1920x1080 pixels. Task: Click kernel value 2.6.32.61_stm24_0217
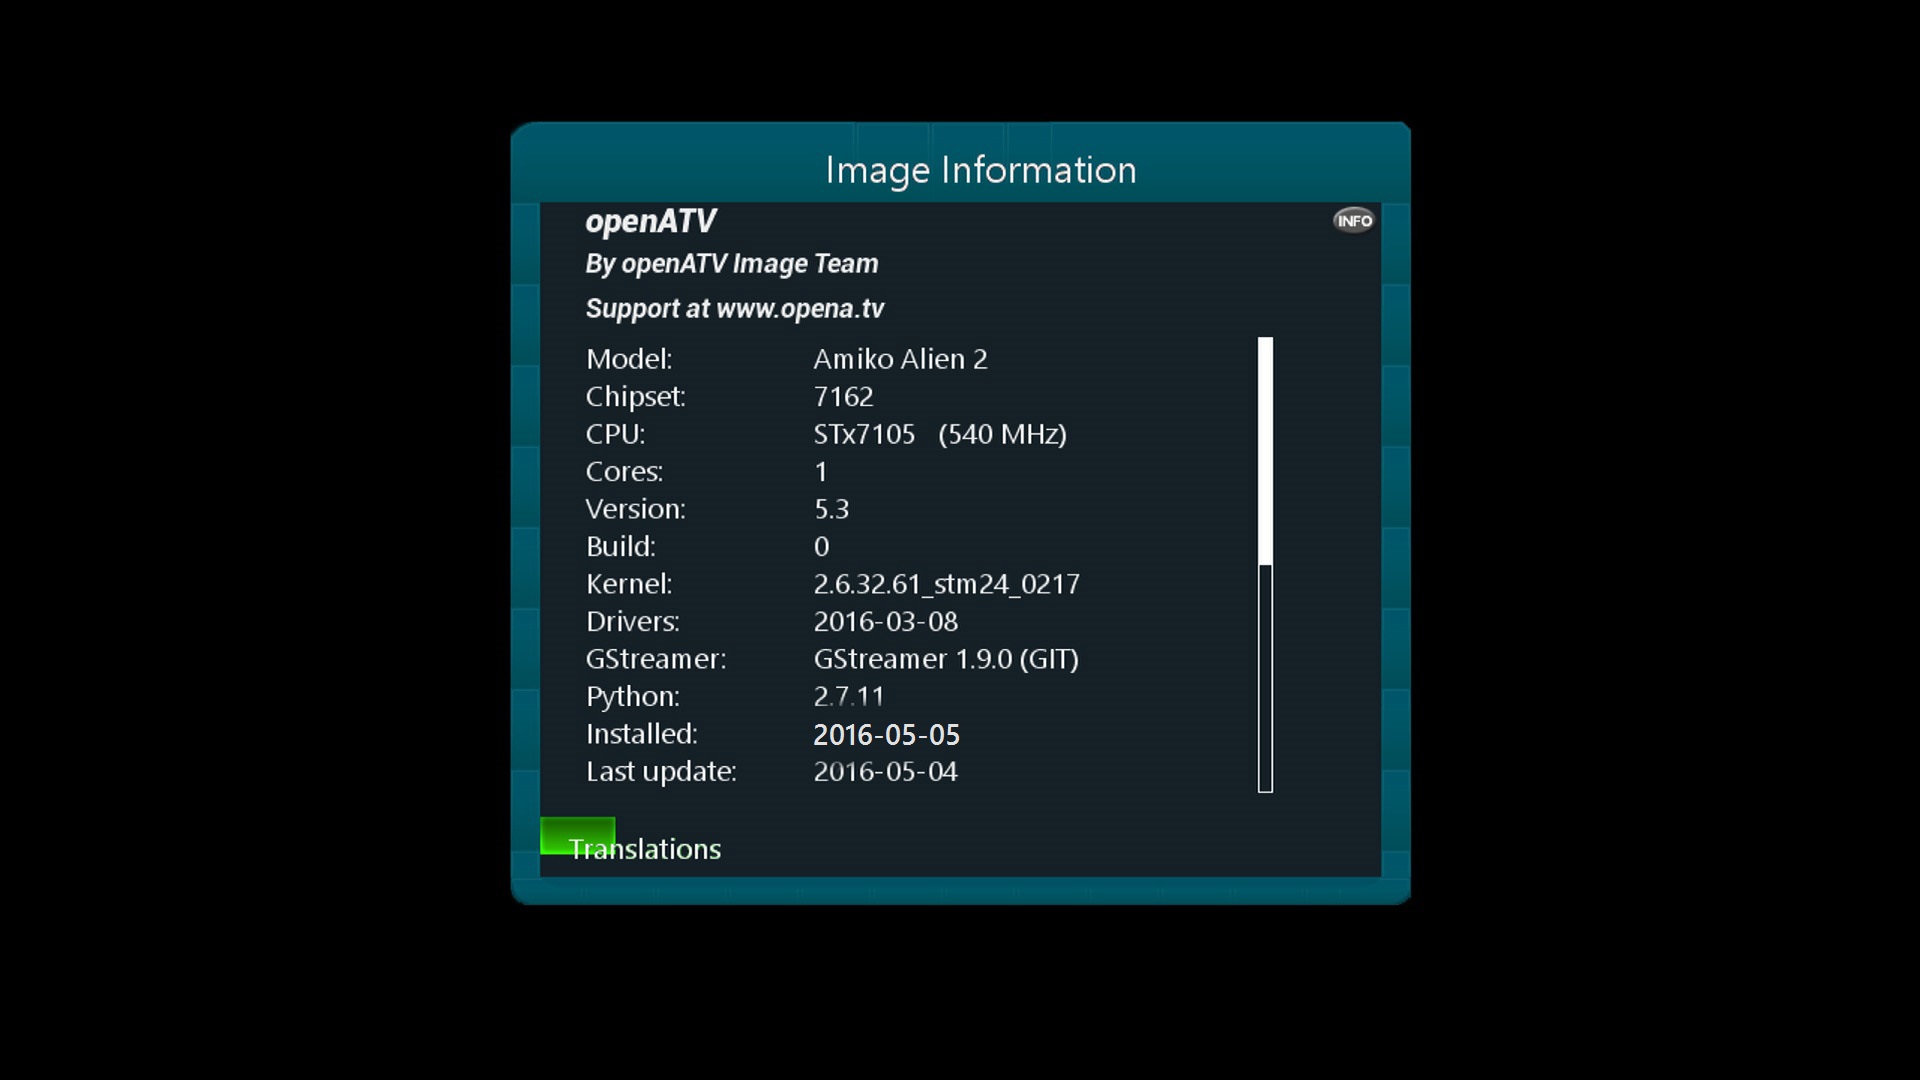click(x=946, y=584)
